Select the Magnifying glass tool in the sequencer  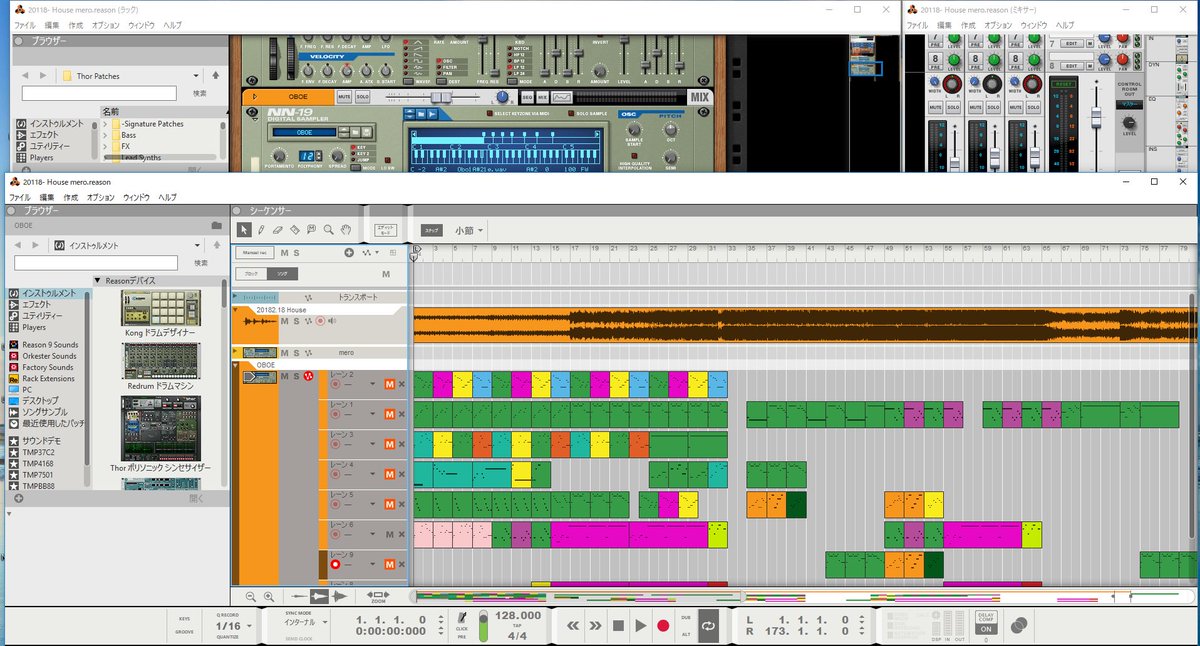tap(328, 229)
